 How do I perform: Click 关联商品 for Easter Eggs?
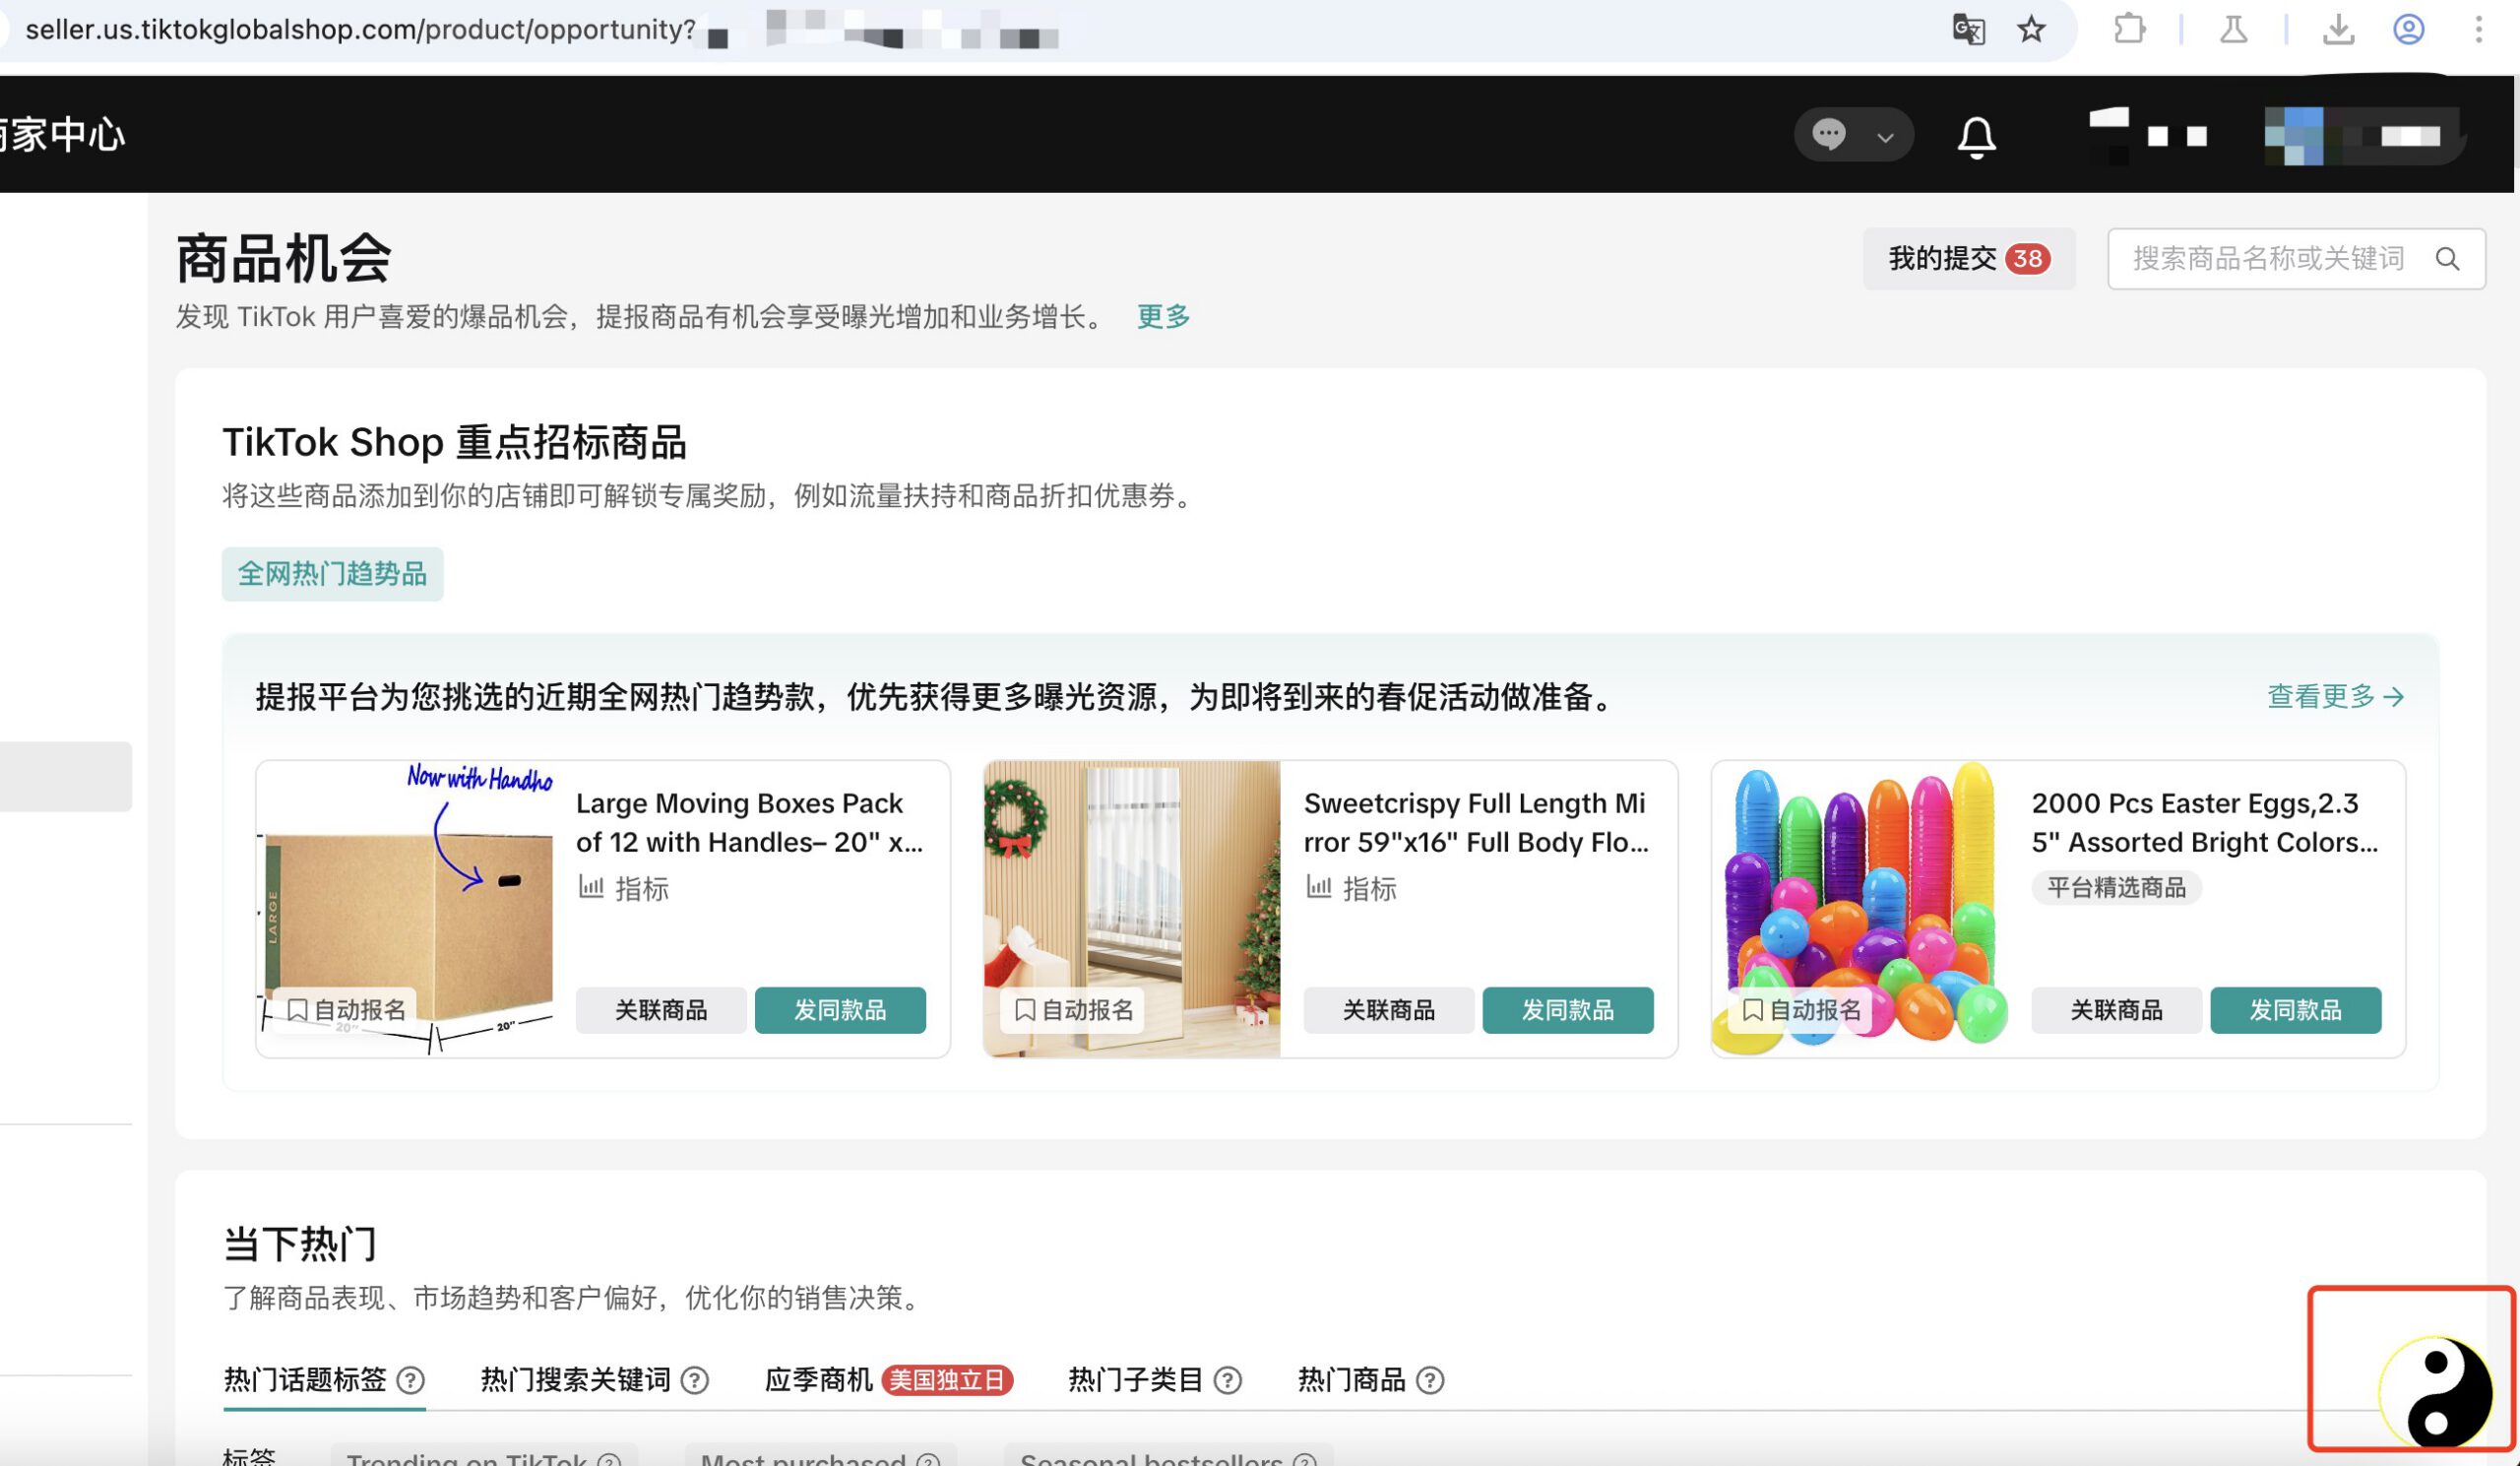[x=2117, y=1010]
